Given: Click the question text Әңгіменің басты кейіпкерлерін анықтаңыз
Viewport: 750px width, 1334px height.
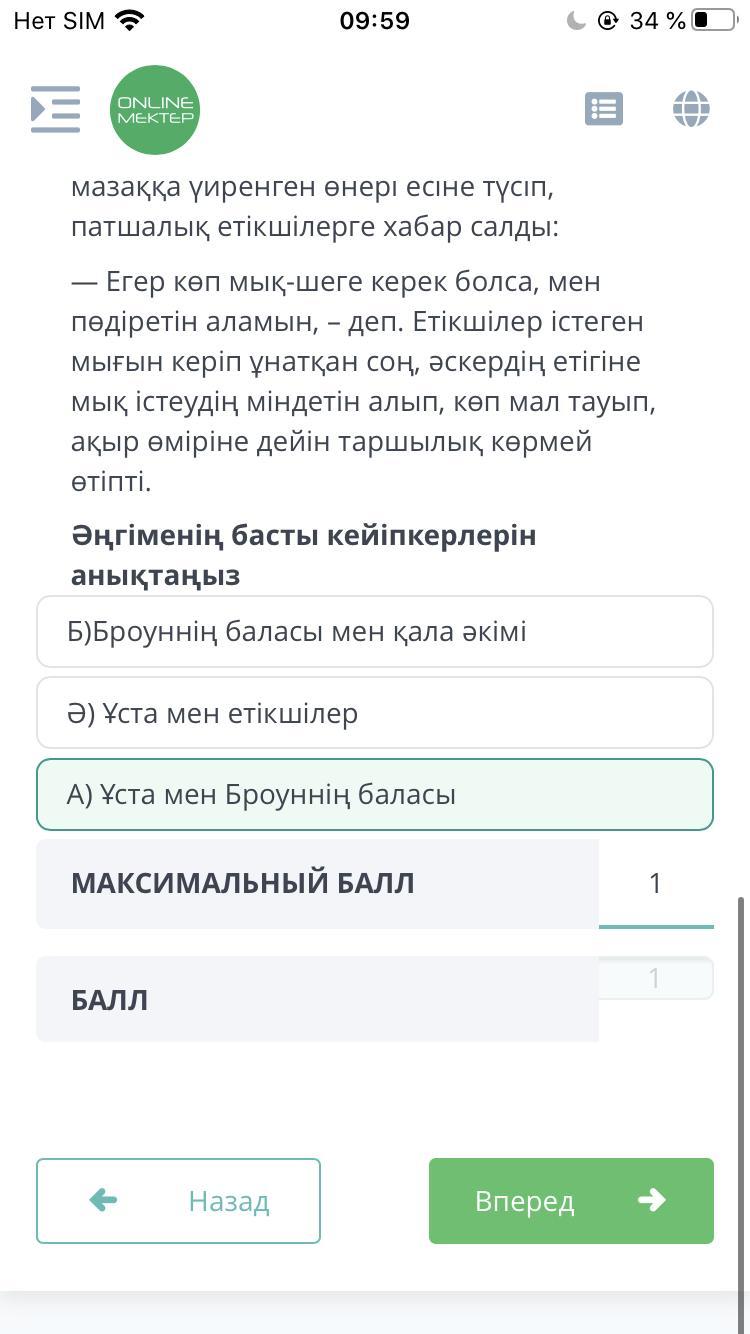Looking at the screenshot, I should coord(303,555).
